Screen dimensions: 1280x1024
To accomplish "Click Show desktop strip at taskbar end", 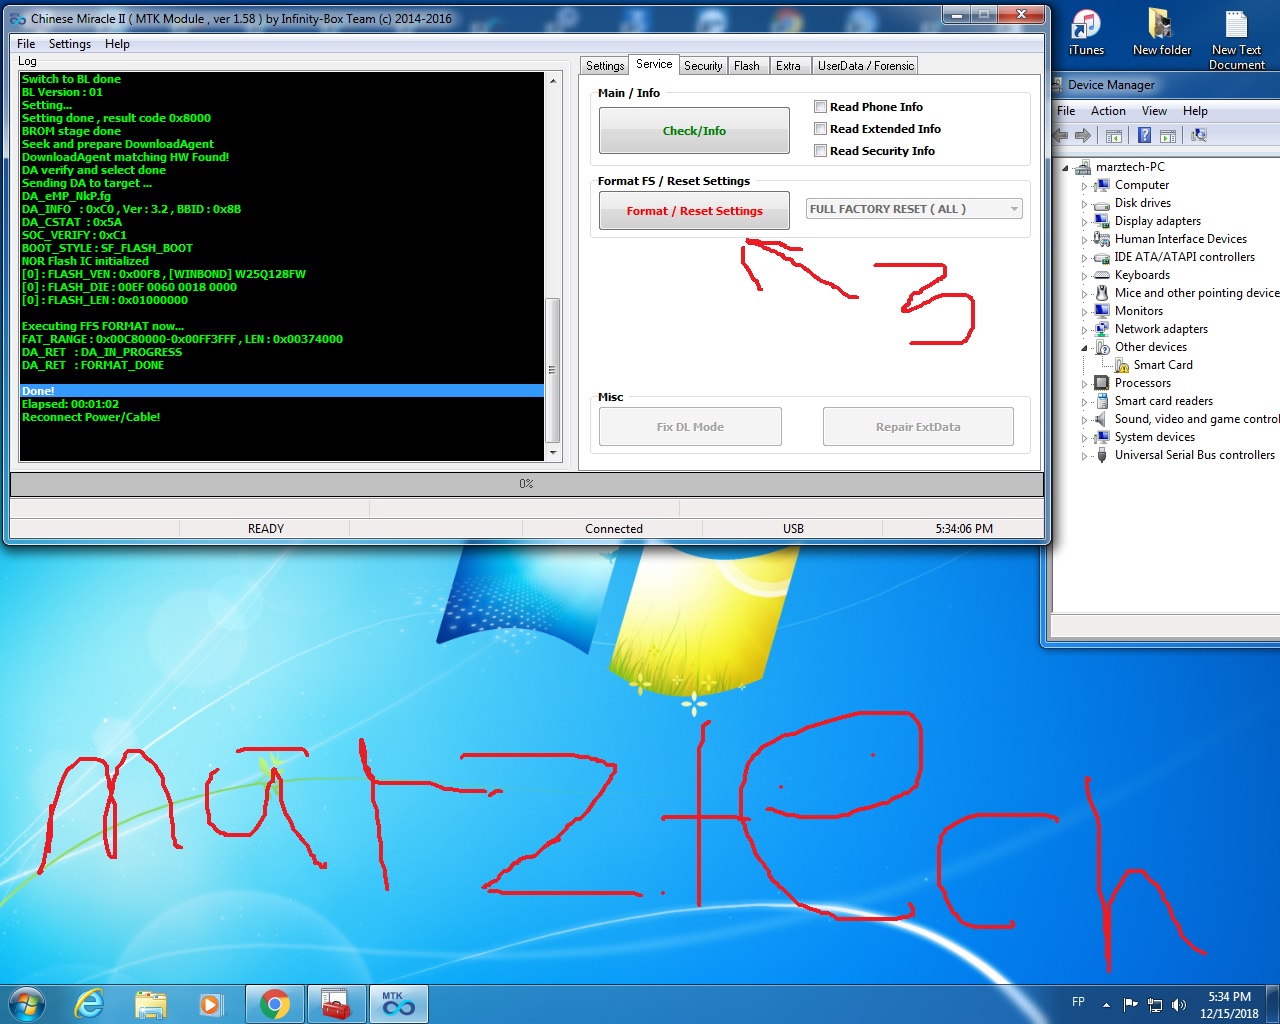I will (1272, 1004).
